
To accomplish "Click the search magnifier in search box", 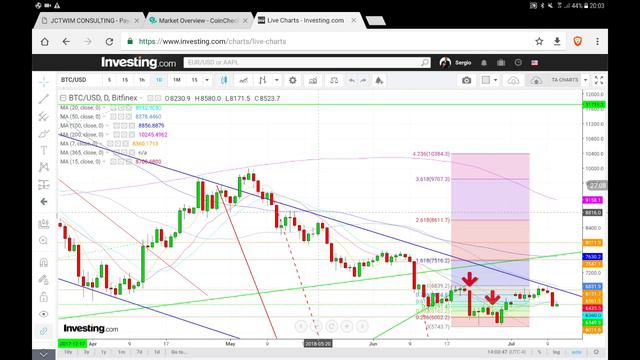I will point(425,62).
